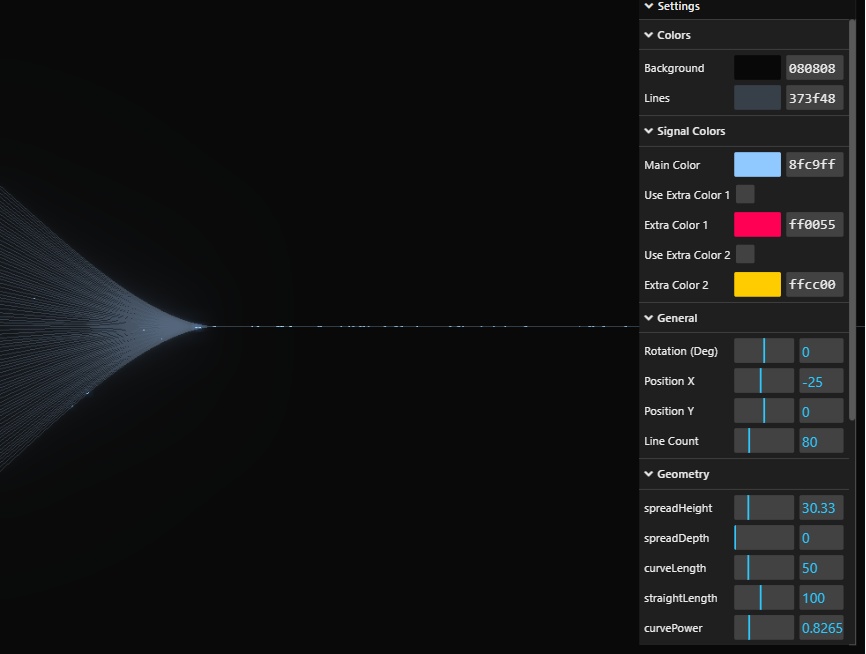Enable Use Extra Color 2 checkbox
Image resolution: width=866 pixels, height=654 pixels.
pyautogui.click(x=745, y=255)
